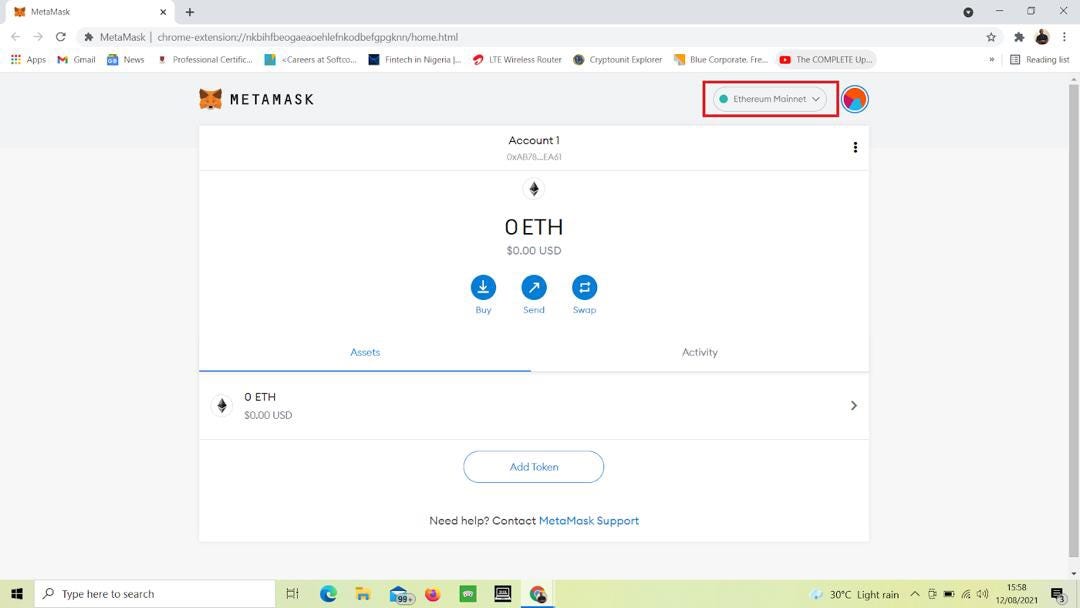Screen dimensions: 1080x608
Task: Open the Reading list
Action: click(x=1039, y=60)
